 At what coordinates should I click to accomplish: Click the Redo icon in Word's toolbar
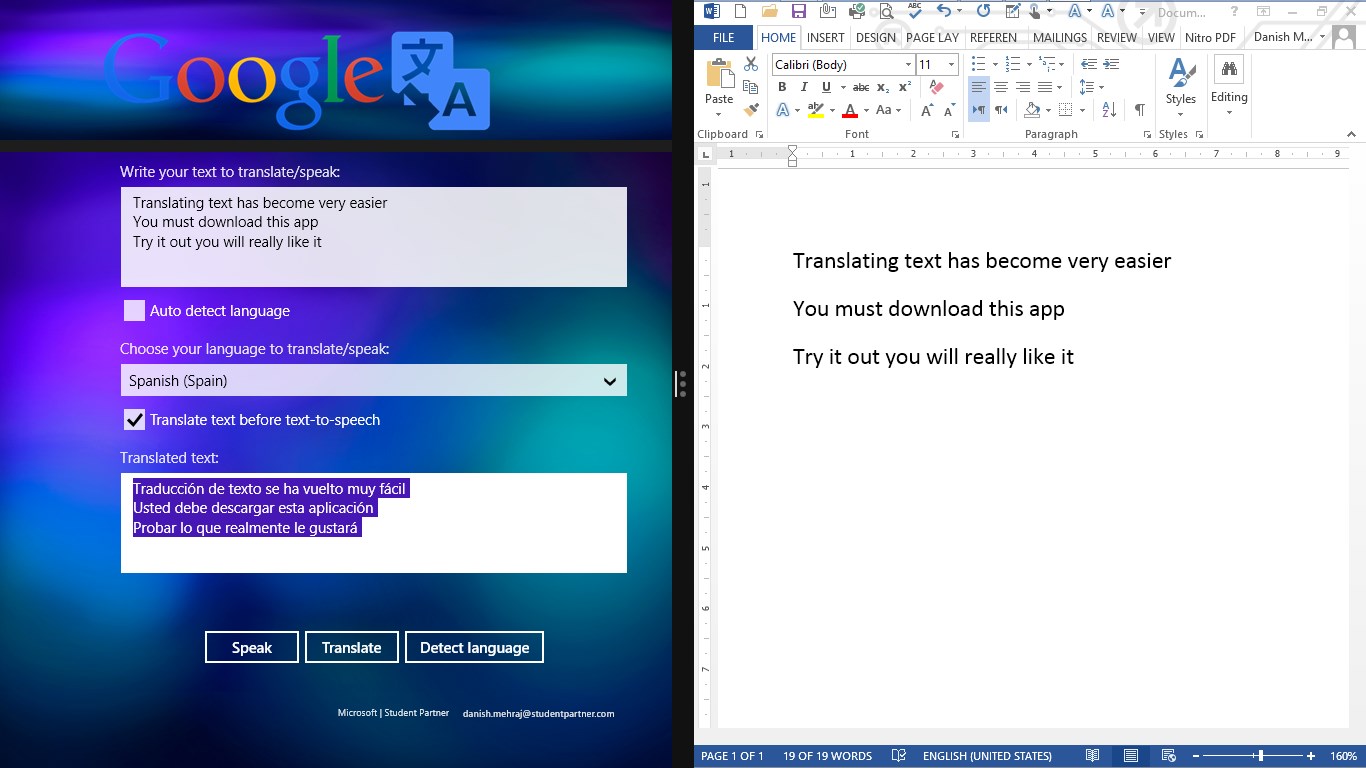point(983,11)
